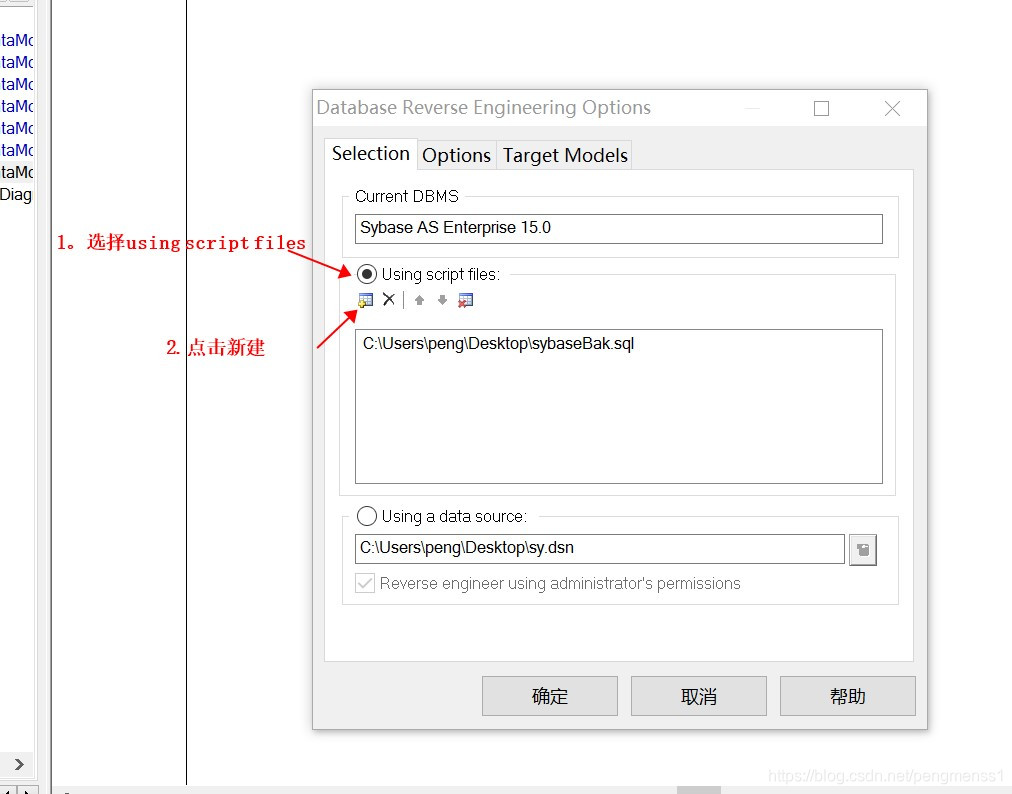
Task: Toggle Reverse engineer using administrator's permissions
Action: [x=367, y=583]
